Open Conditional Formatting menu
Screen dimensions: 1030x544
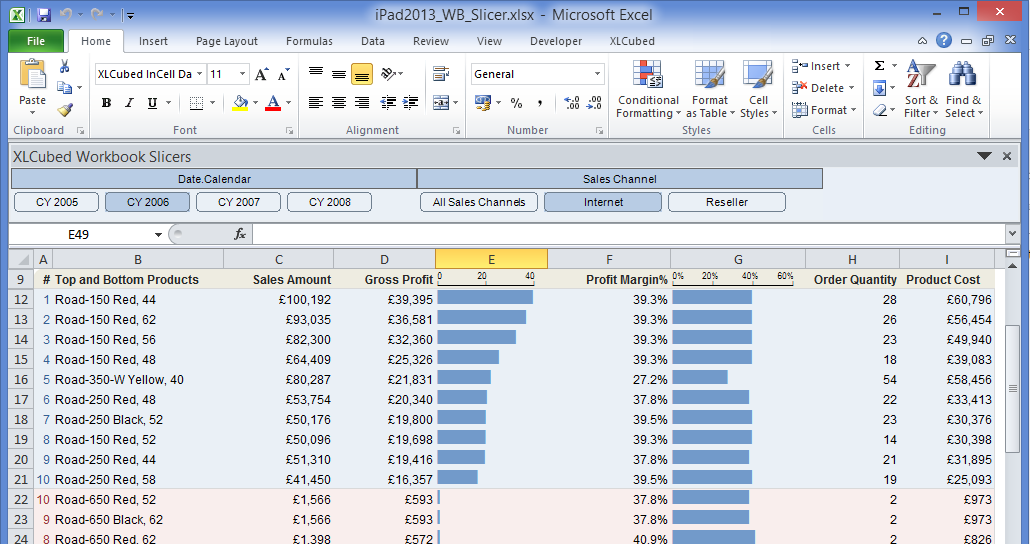pos(648,89)
